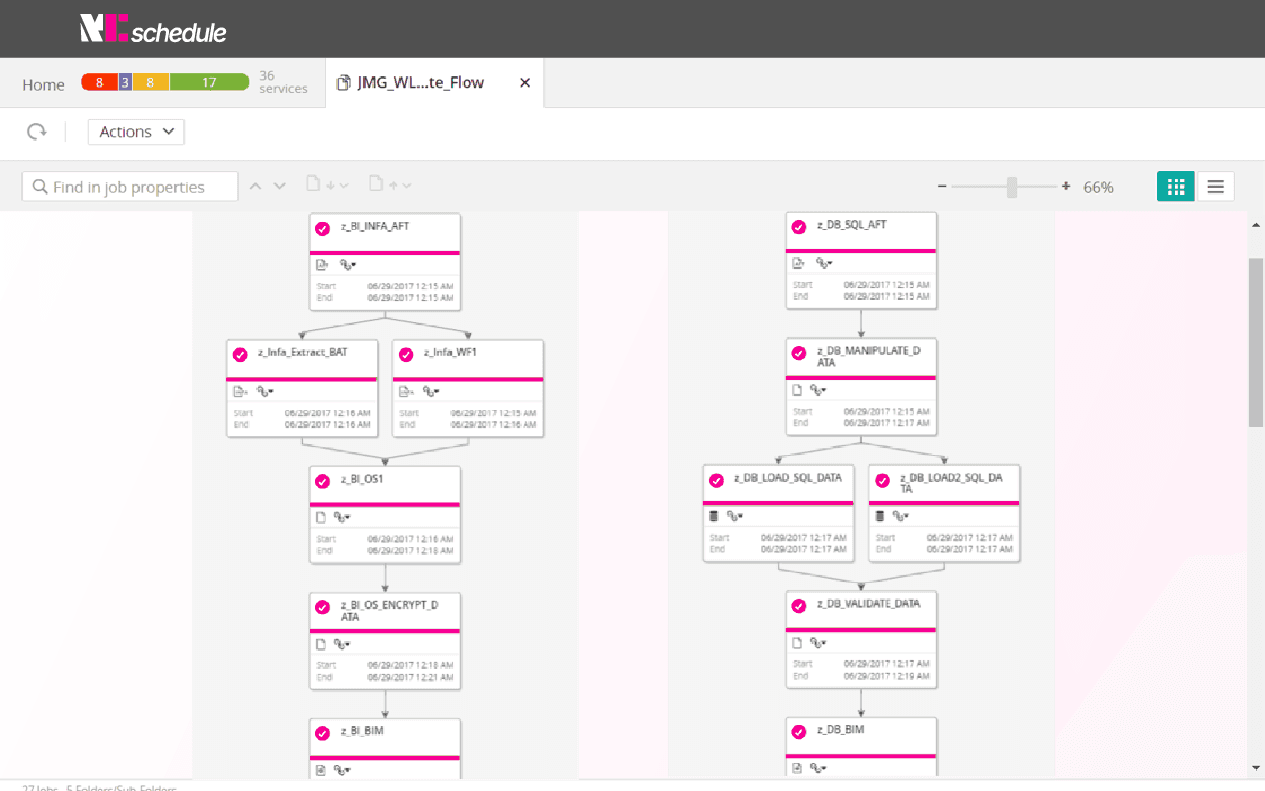This screenshot has height=791, width=1265.
Task: Expand dependency dropdown in z_DB_SQL_AFT node
Action: click(824, 264)
